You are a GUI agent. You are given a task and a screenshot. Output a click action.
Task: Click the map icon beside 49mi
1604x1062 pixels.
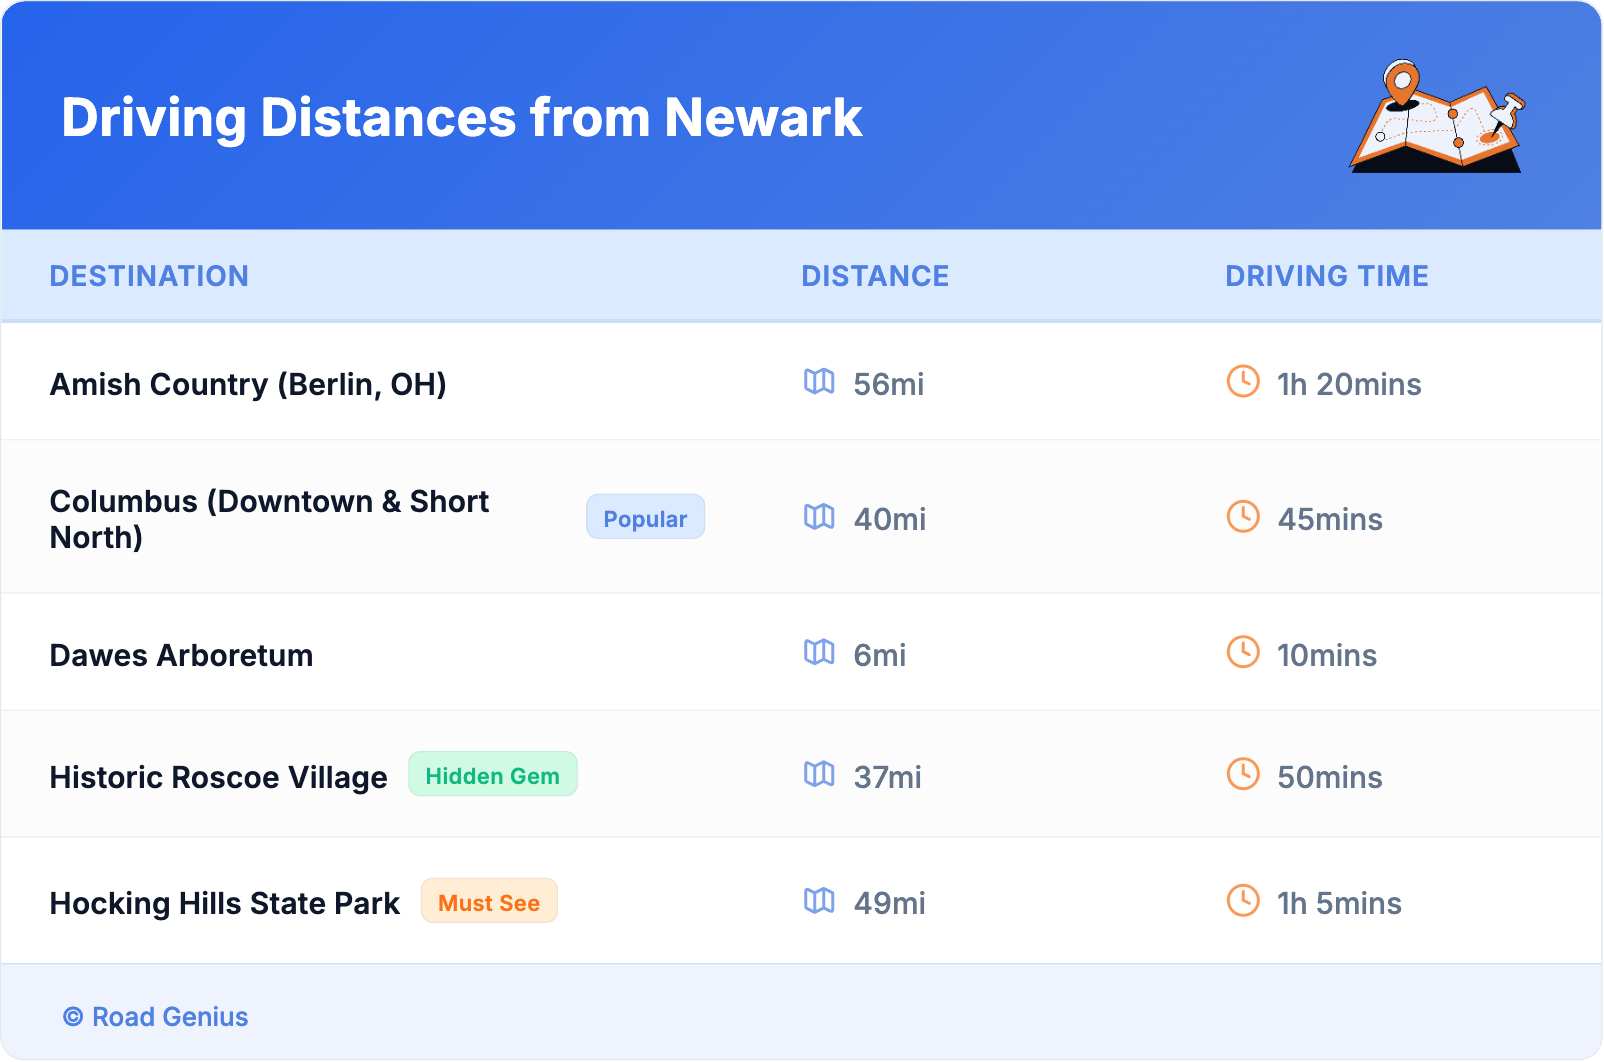click(819, 900)
